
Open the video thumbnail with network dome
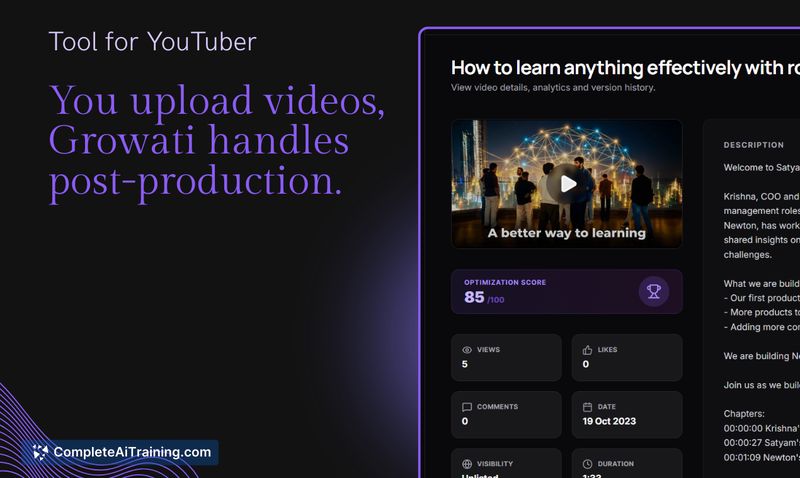coord(567,184)
